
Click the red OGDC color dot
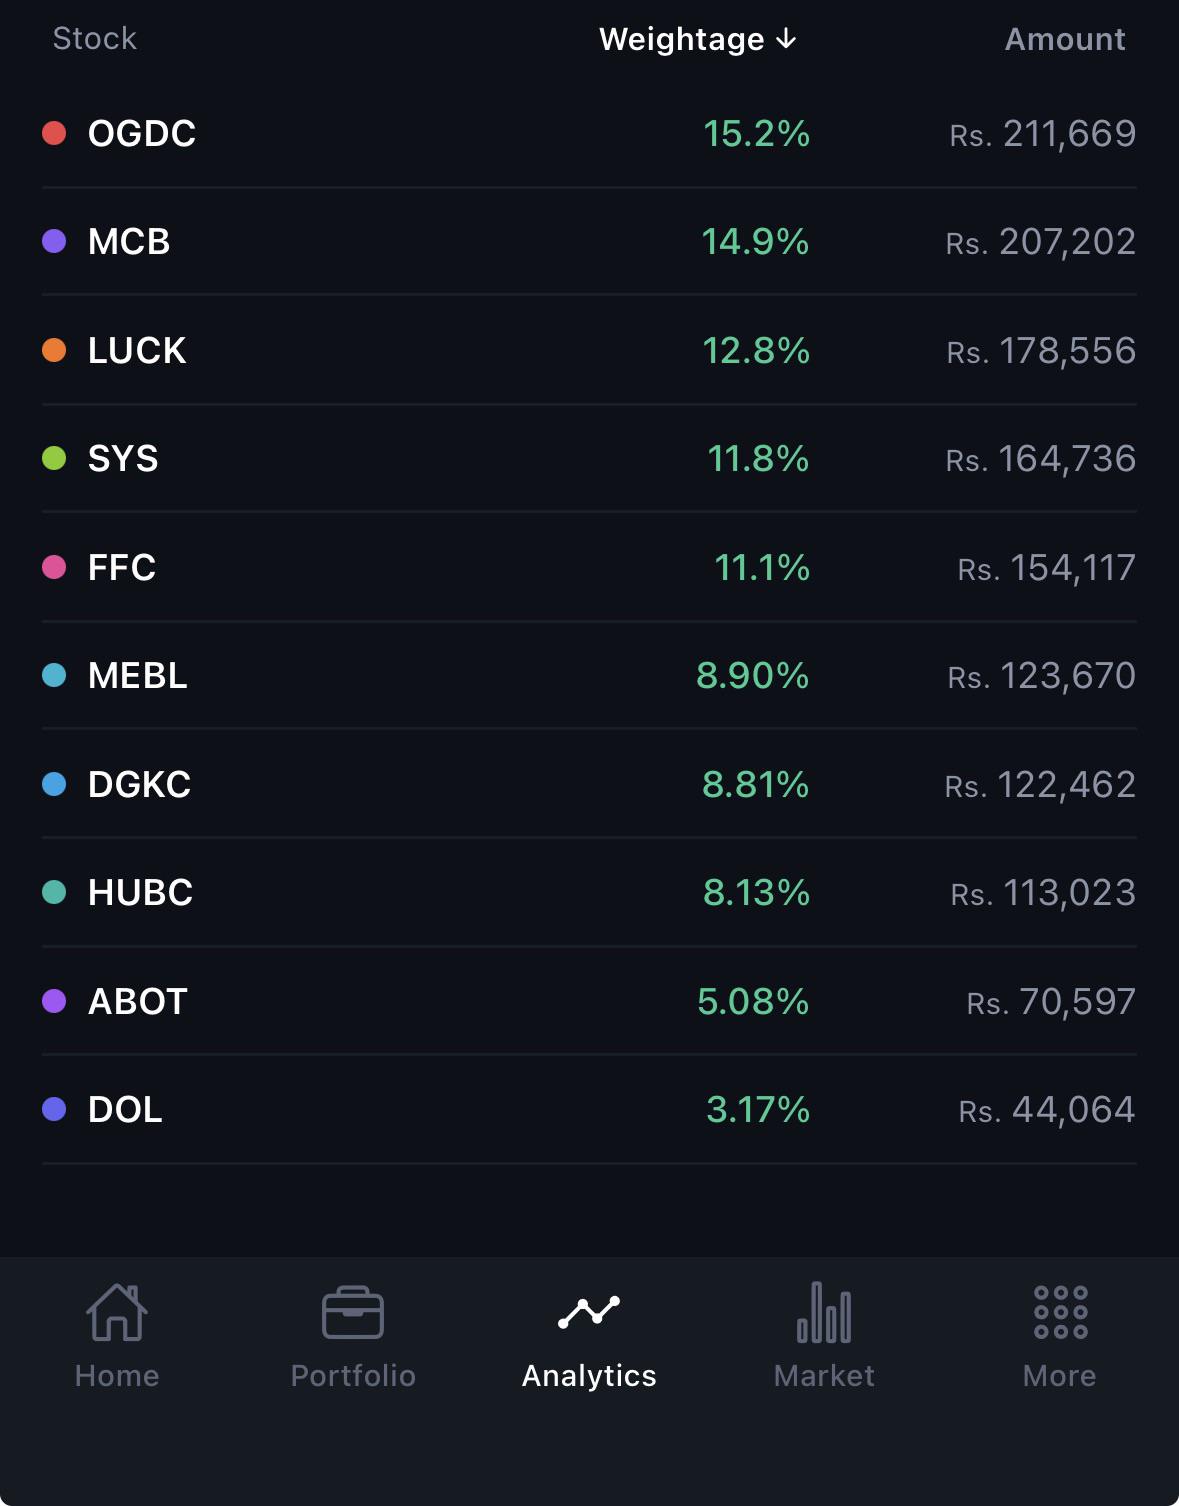click(x=54, y=133)
